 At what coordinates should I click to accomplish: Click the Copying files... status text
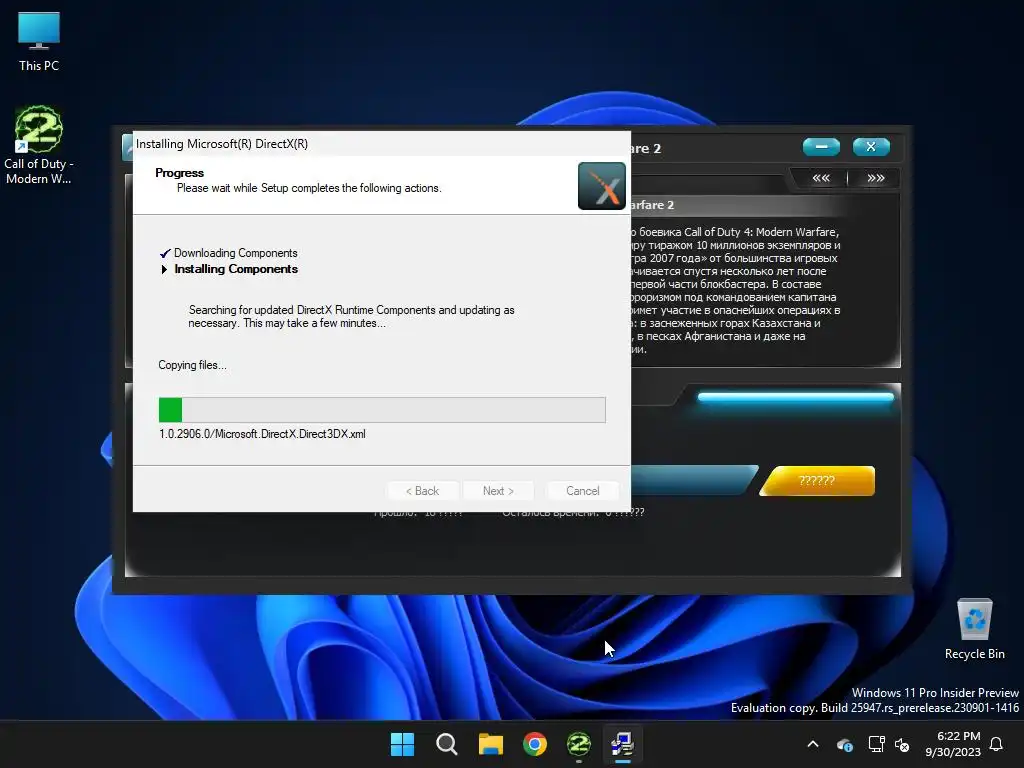click(x=193, y=365)
